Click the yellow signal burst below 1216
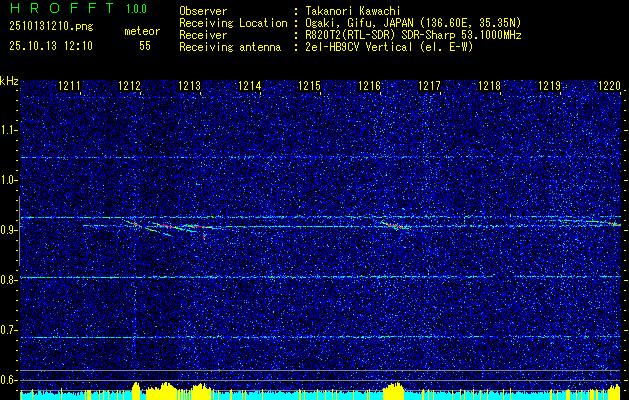Viewport: 629px width, 400px height. 394,391
